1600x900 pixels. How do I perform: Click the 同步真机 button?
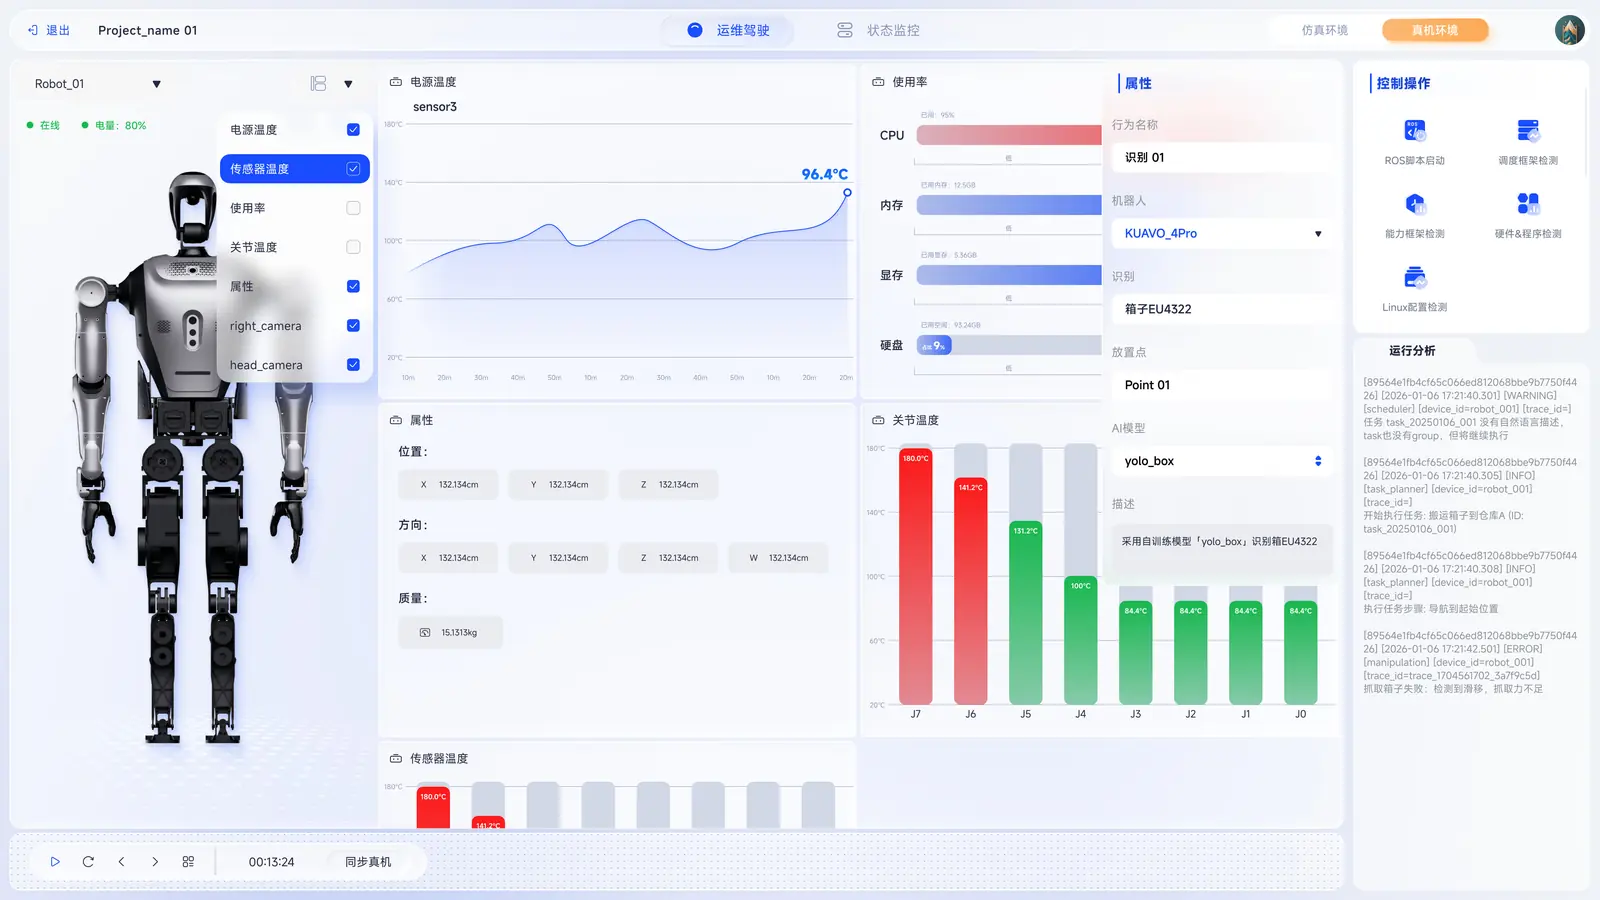tap(368, 862)
